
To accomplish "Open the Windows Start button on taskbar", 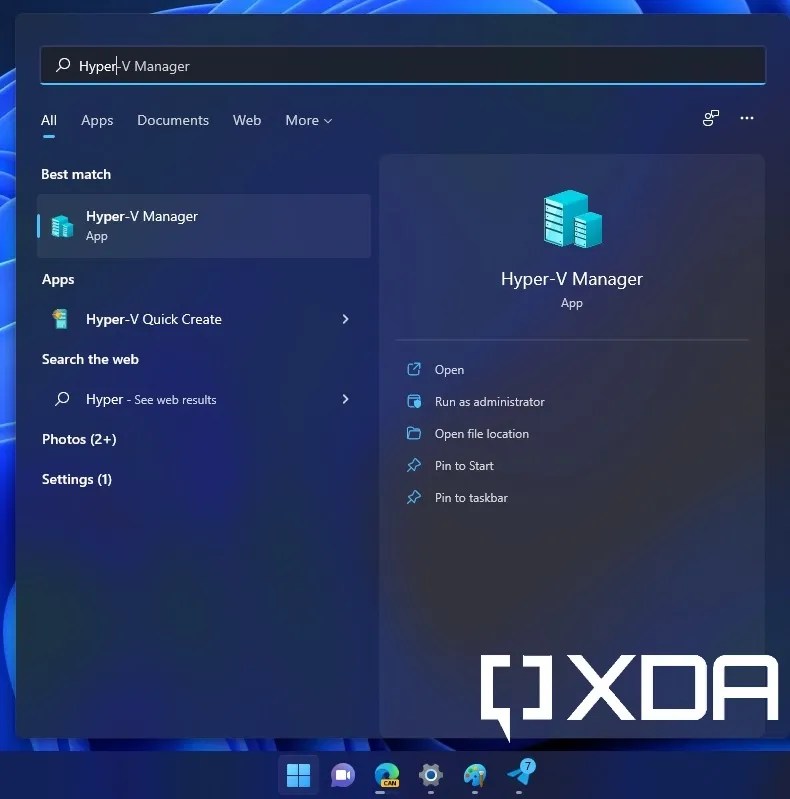I will pyautogui.click(x=298, y=775).
